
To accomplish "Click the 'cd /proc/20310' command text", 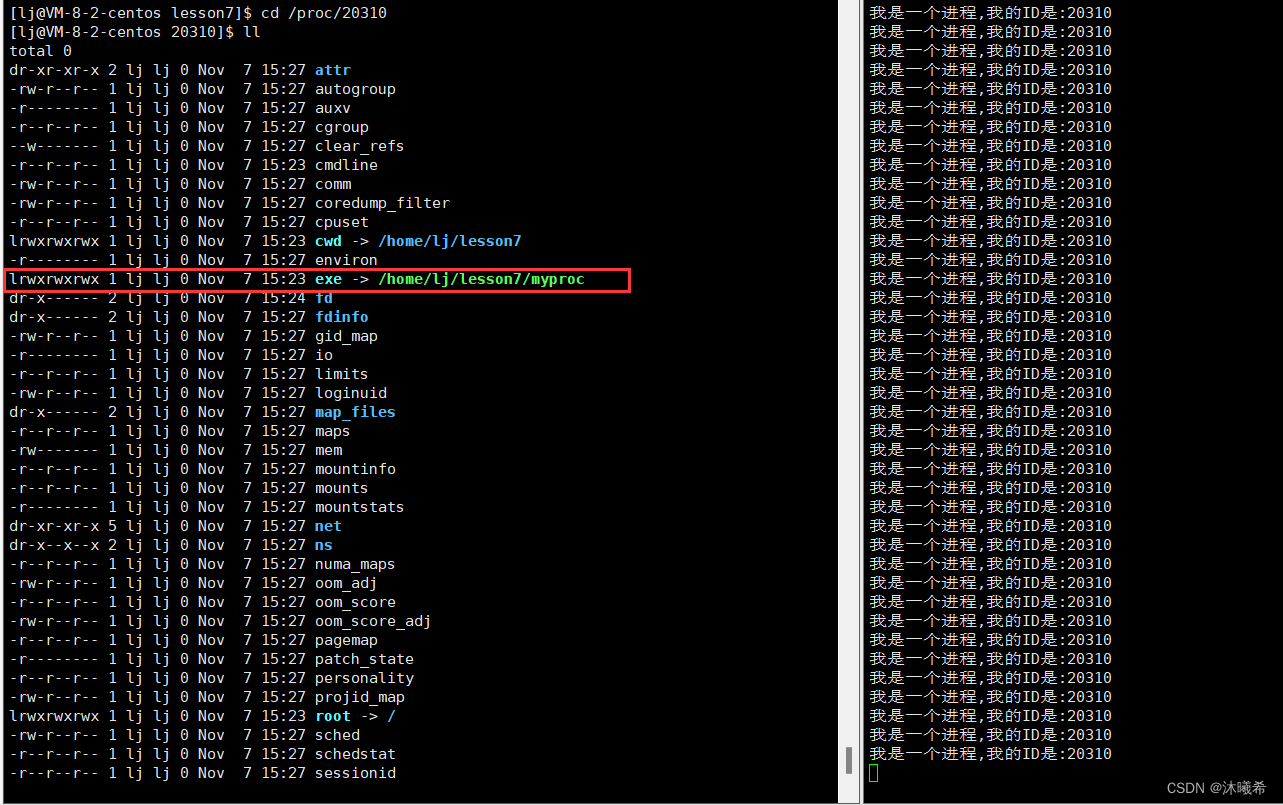I will click(323, 13).
